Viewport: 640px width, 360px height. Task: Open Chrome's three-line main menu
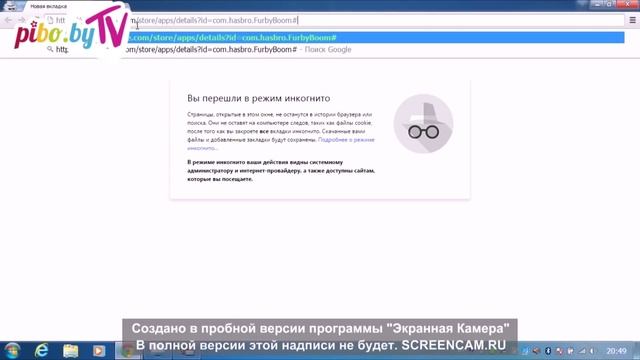coord(632,20)
